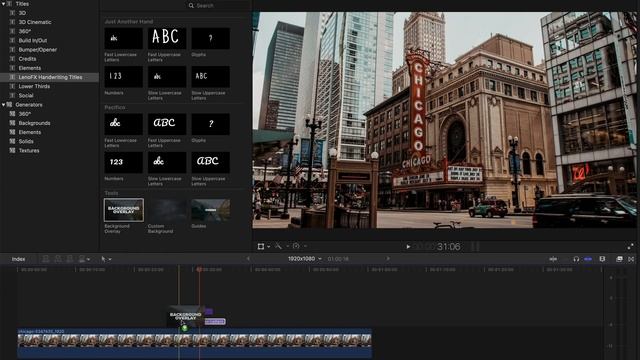Screen dimensions: 640x360
Task: Select Pacifico Glyphs question mark thumbnail
Action: [211, 124]
